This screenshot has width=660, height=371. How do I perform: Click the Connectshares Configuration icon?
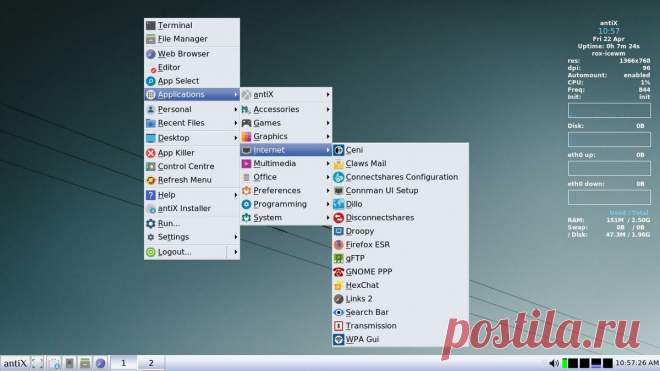coord(338,177)
